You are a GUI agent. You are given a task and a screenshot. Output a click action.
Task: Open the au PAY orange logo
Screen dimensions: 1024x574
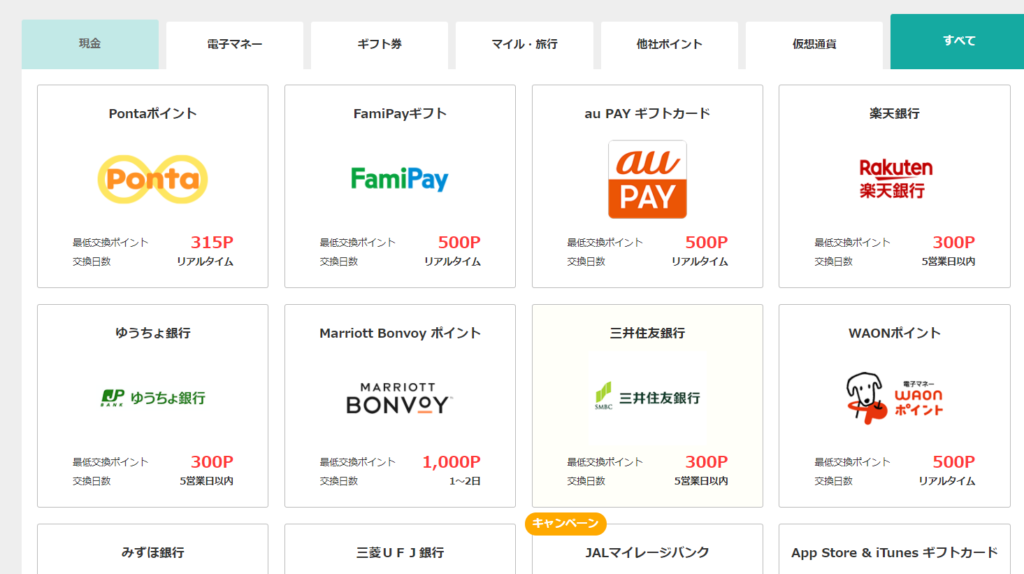pyautogui.click(x=647, y=179)
